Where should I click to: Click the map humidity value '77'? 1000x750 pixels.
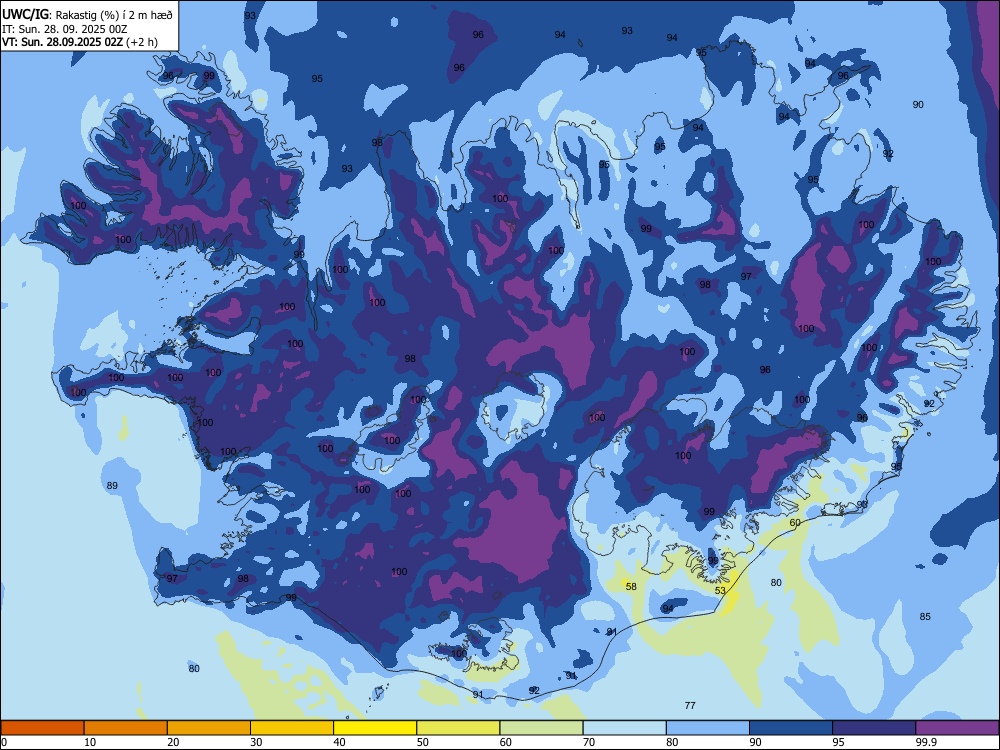coord(690,705)
